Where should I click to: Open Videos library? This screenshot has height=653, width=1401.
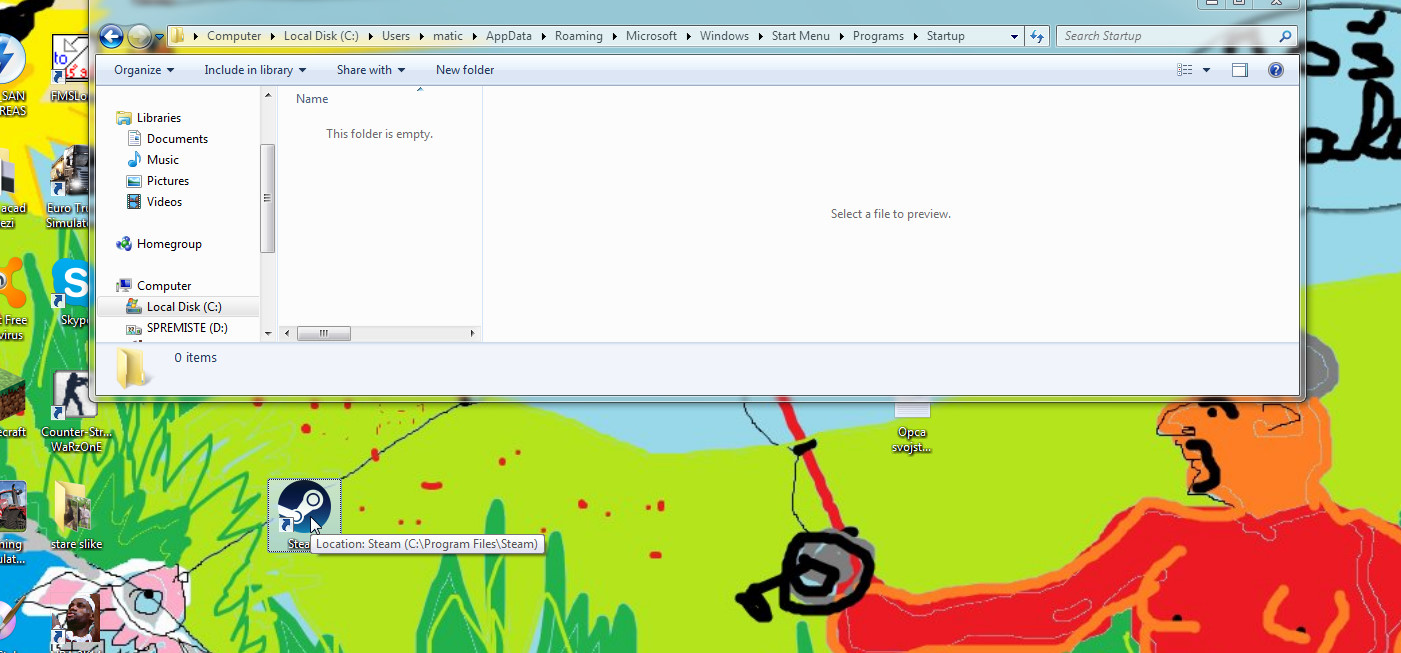tap(164, 202)
